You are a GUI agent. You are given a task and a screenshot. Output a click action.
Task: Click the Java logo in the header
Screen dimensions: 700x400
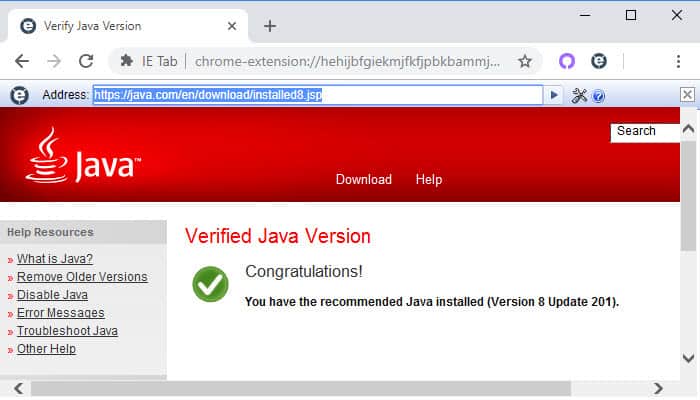coord(83,155)
